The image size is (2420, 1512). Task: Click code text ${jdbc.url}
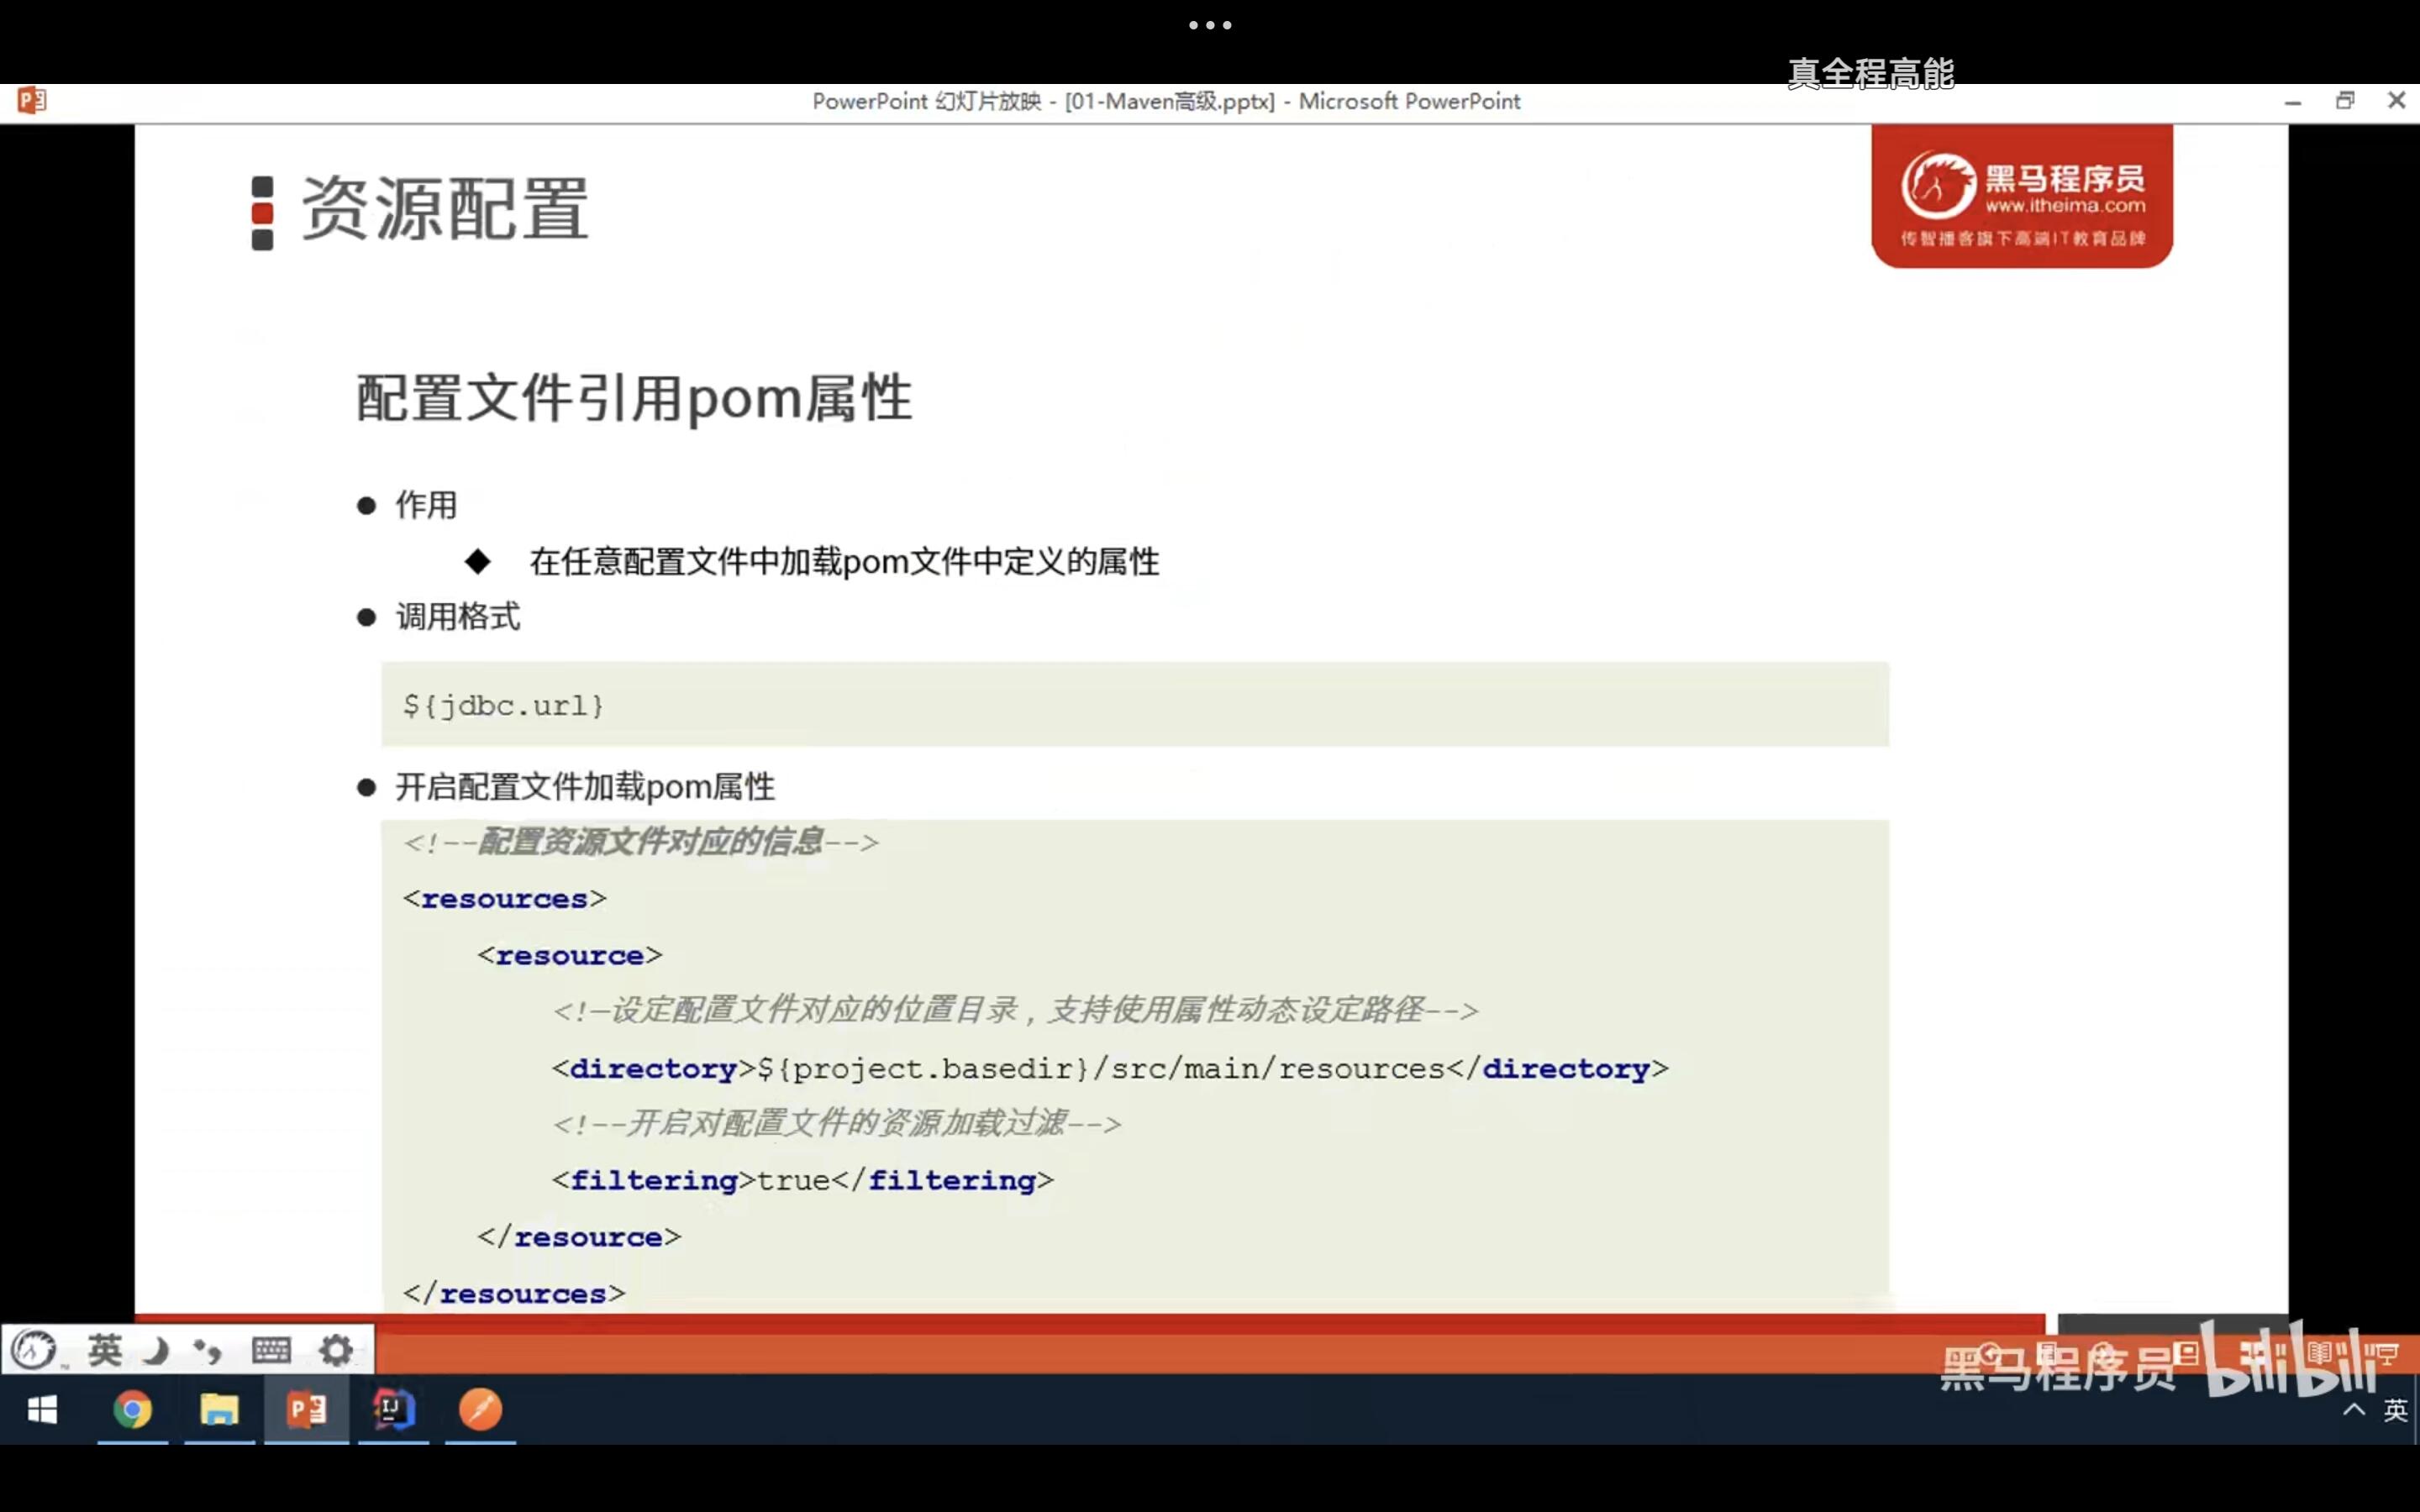coord(503,706)
